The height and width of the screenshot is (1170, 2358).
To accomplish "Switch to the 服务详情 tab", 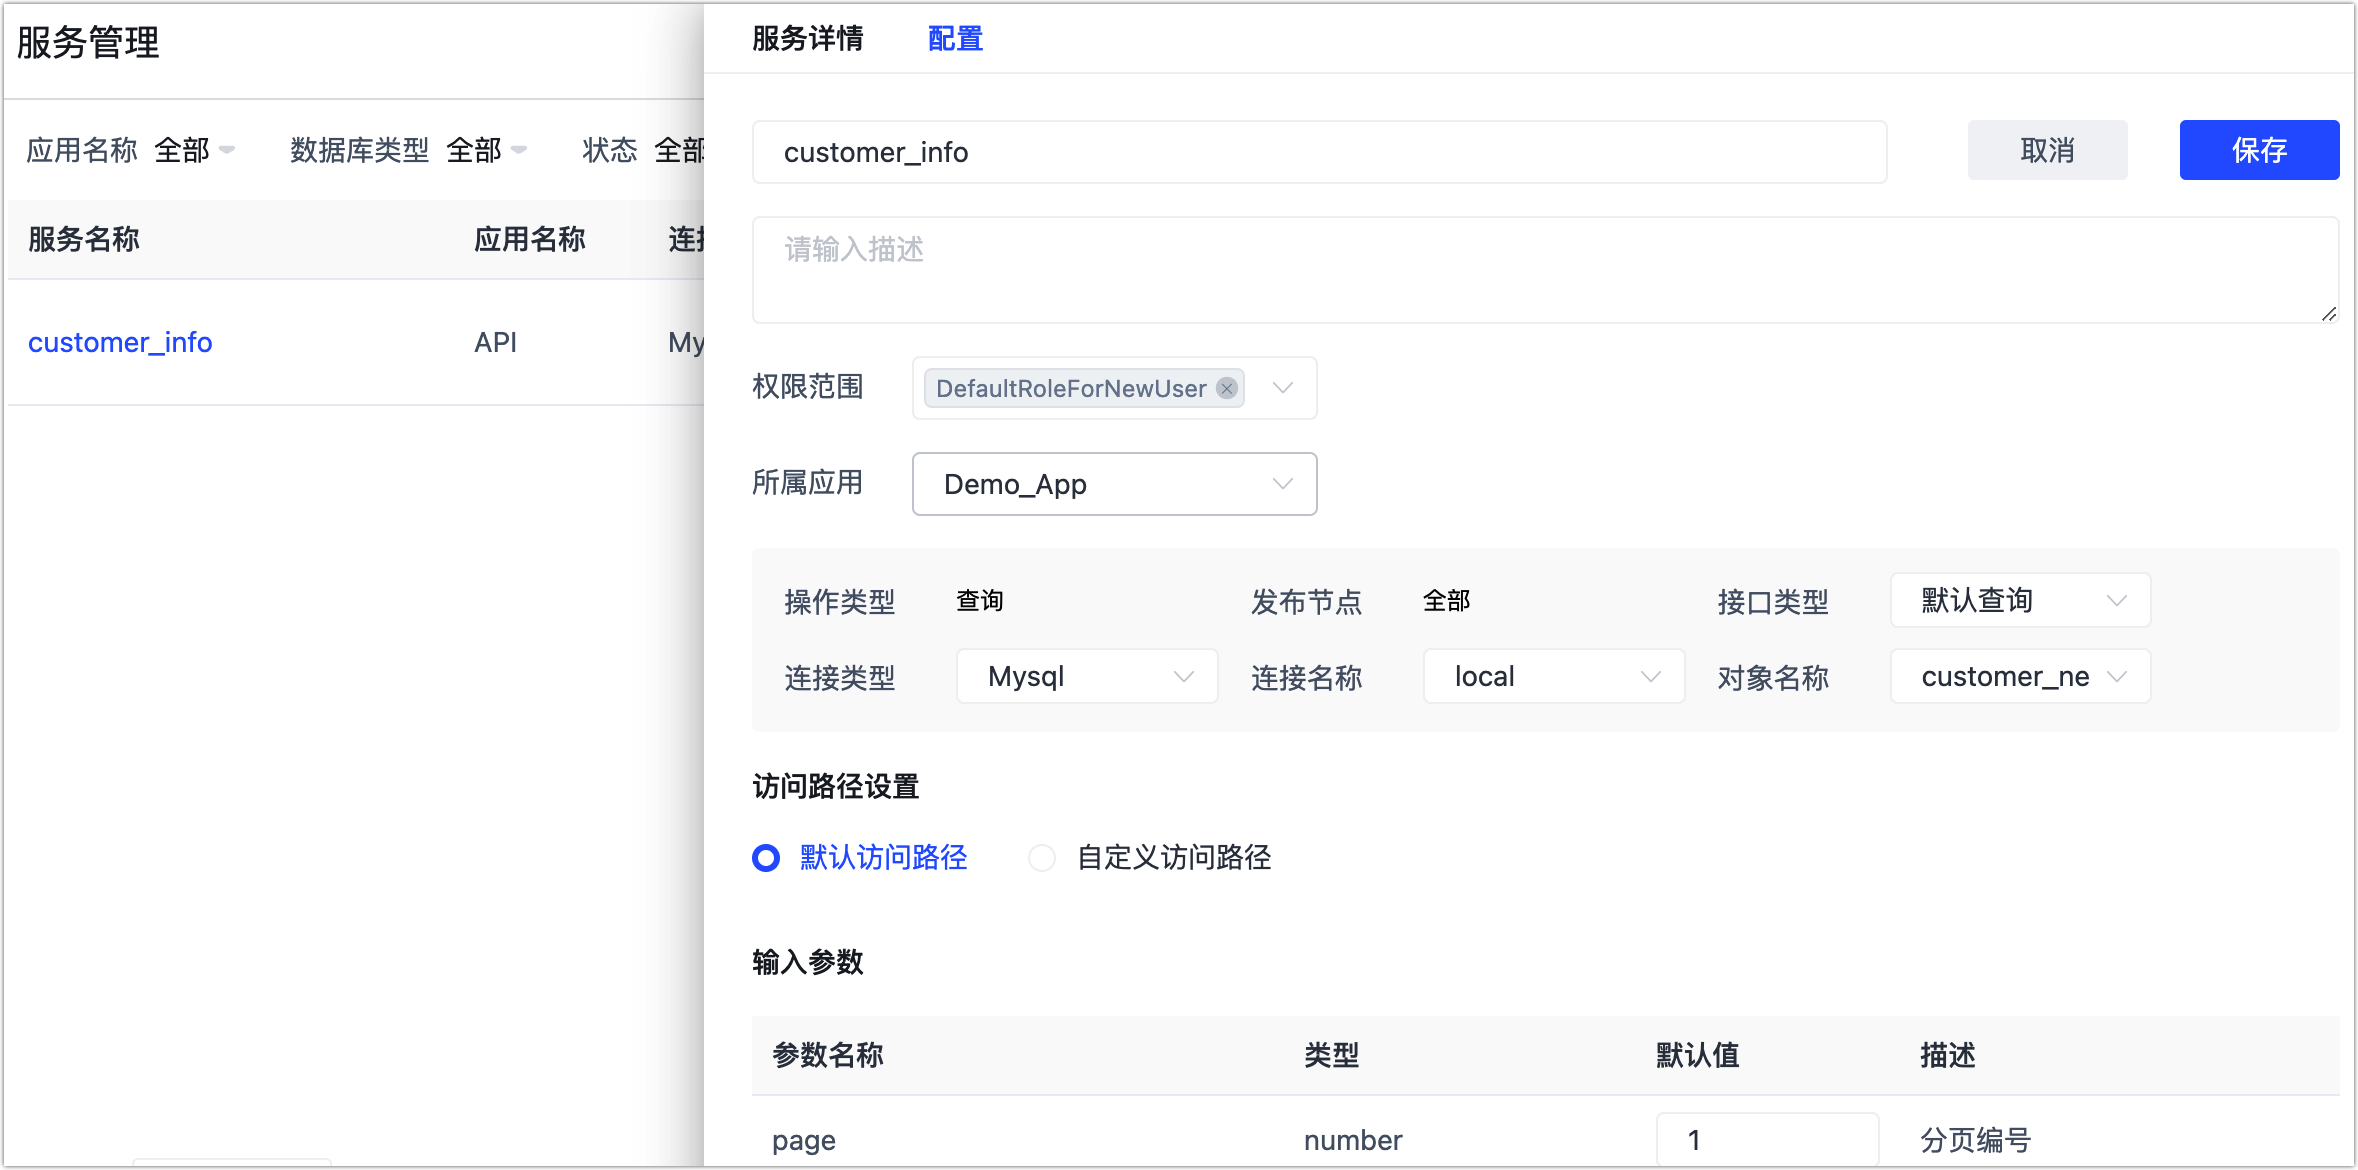I will tap(807, 39).
